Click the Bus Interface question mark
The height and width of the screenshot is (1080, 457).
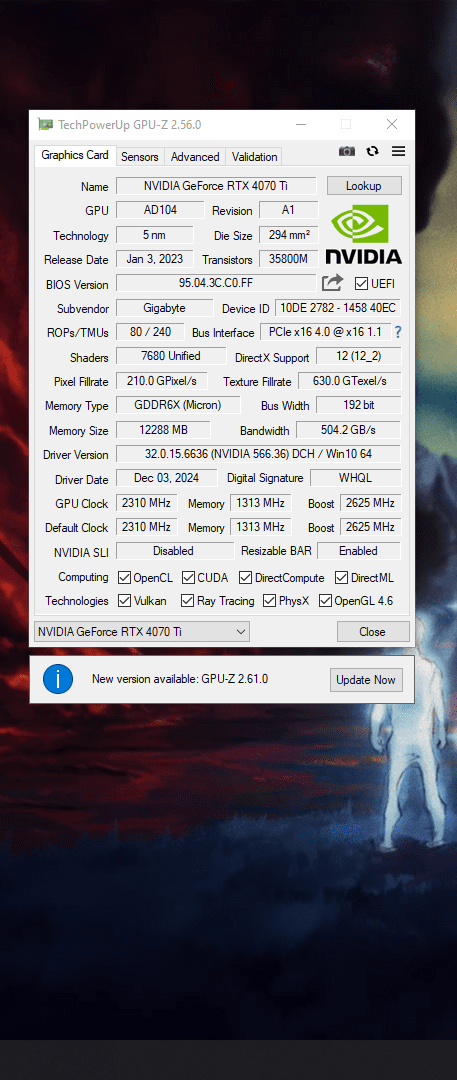click(x=398, y=332)
